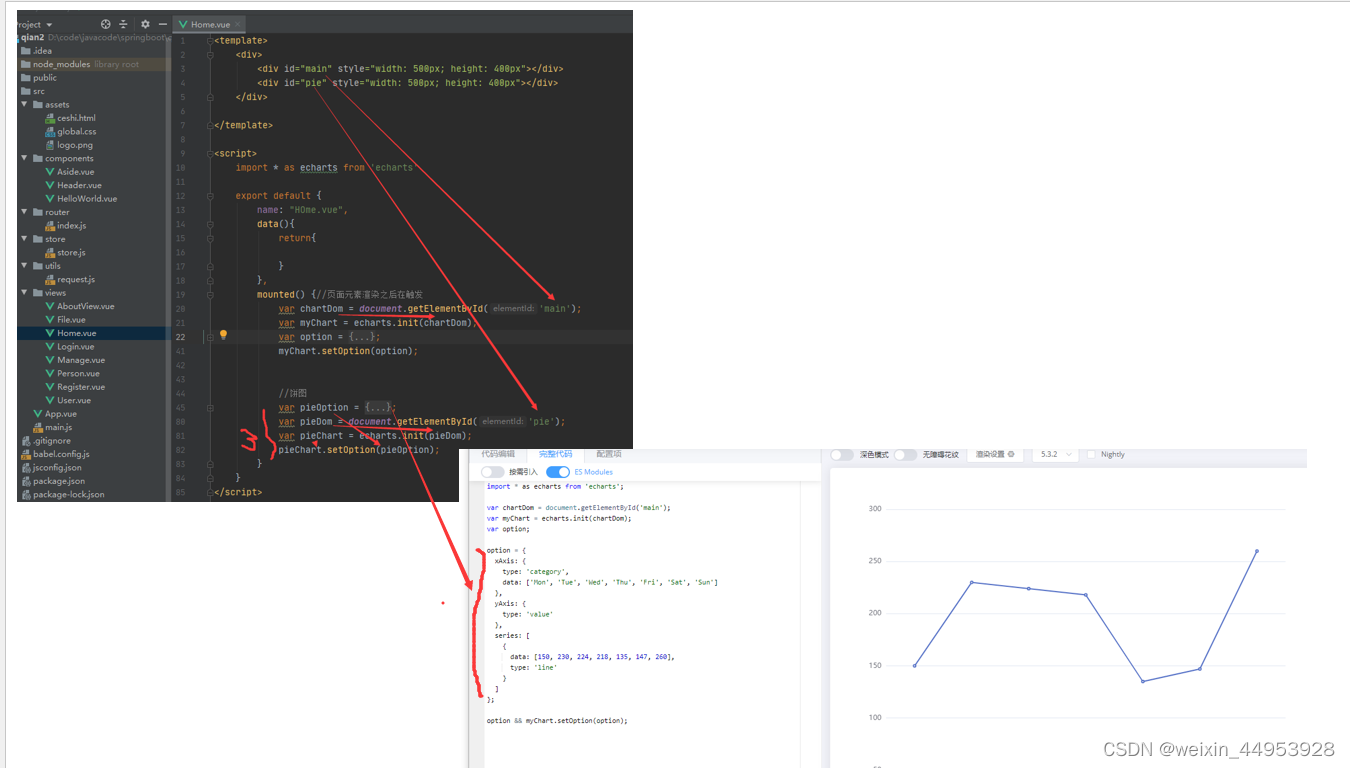Collapse the components folder
Viewport: 1350px width, 768px height.
pos(25,158)
